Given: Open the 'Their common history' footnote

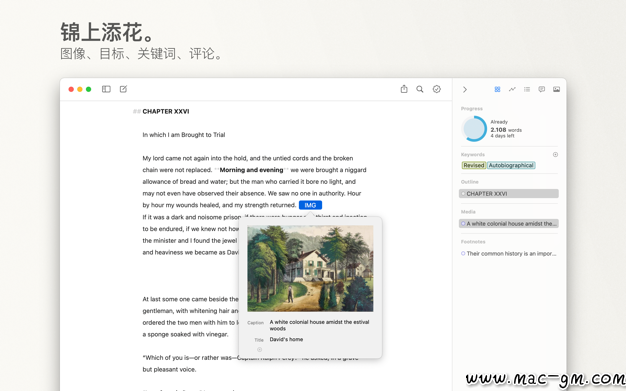Looking at the screenshot, I should 509,254.
